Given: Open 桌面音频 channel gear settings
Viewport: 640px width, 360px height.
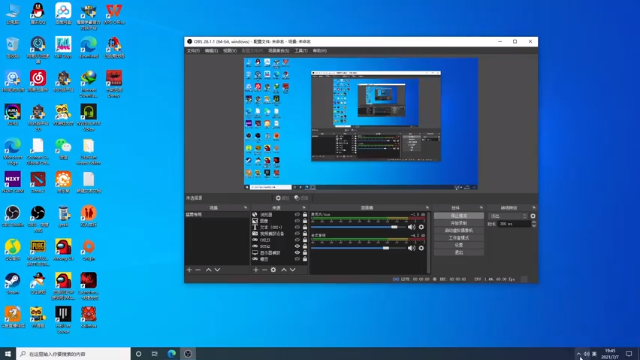Looking at the screenshot, I should pos(421,248).
